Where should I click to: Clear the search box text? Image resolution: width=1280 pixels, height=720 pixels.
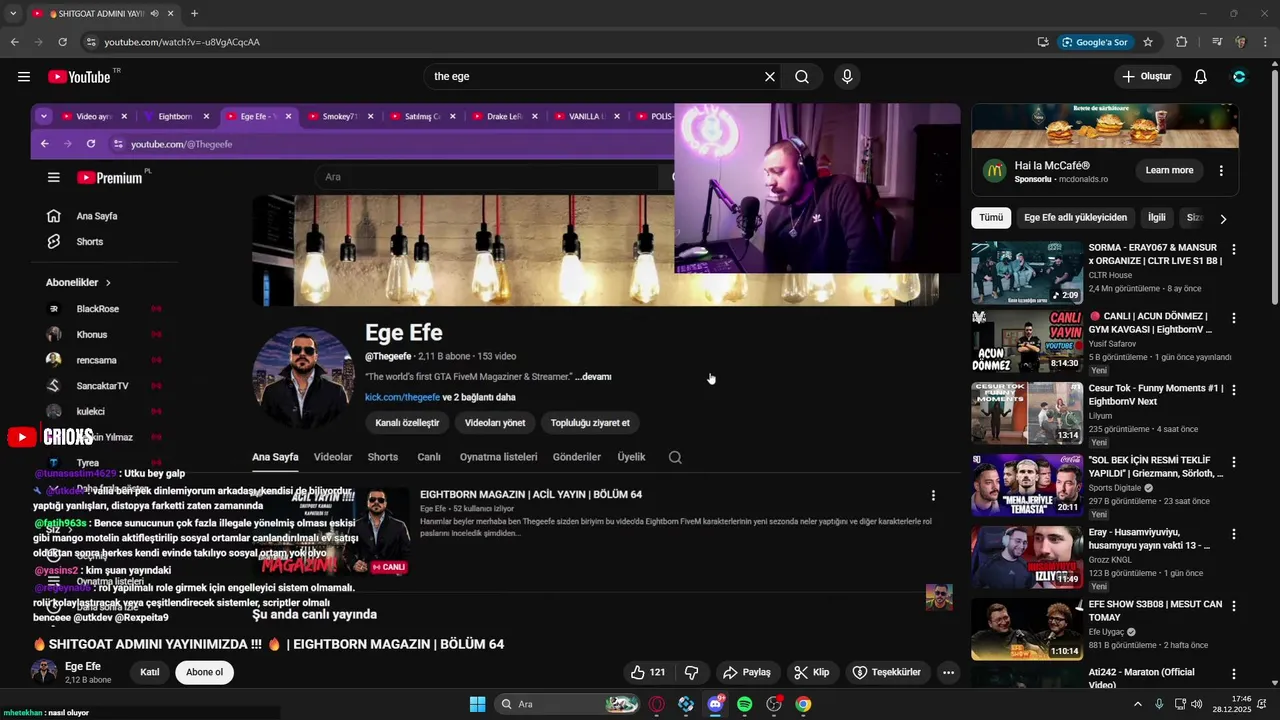[x=770, y=77]
